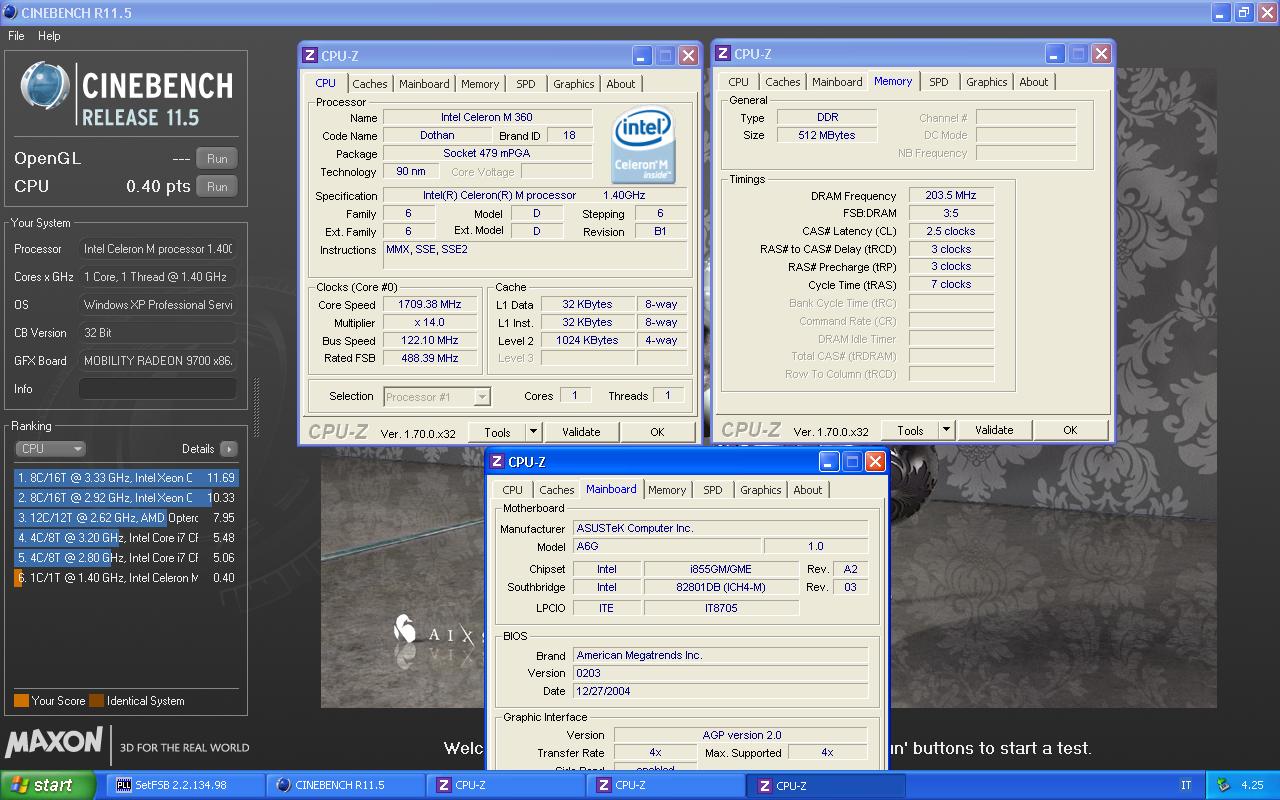Click the Processor field in Your System

158,249
